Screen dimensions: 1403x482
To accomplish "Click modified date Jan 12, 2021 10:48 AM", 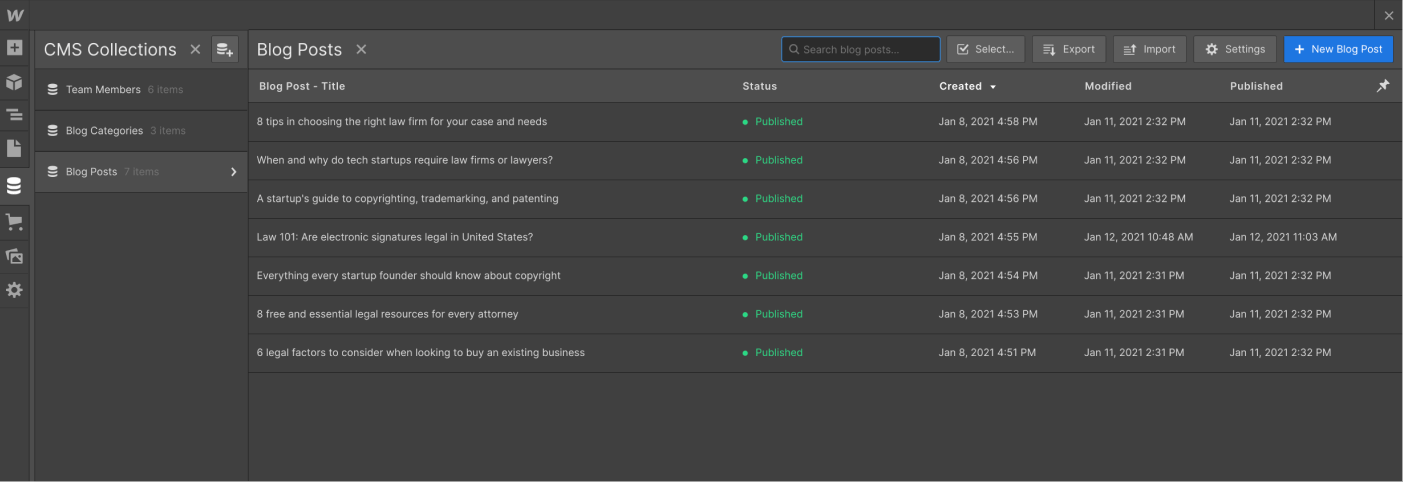I will coord(1139,237).
